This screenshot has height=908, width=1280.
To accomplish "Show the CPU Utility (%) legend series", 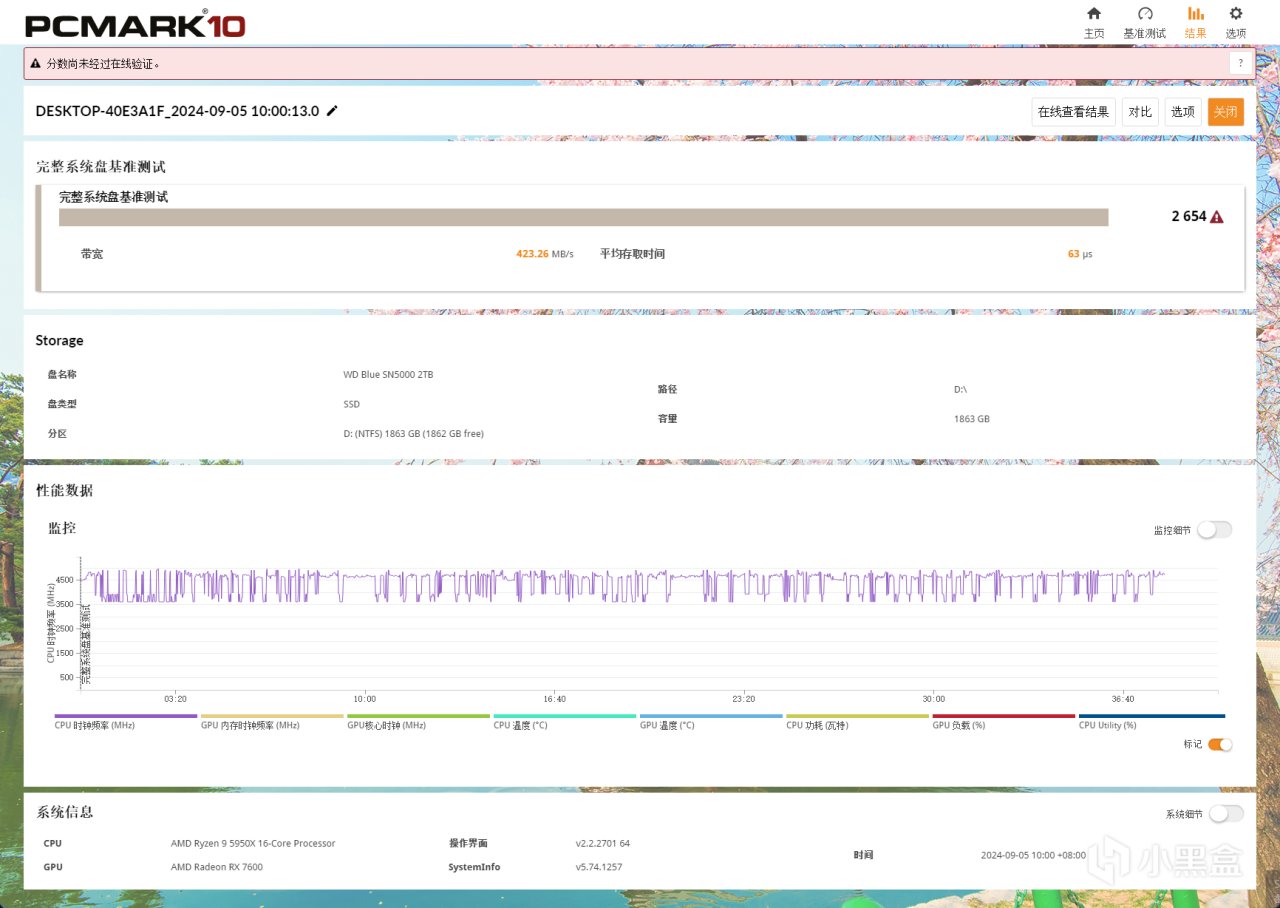I will pyautogui.click(x=1151, y=721).
